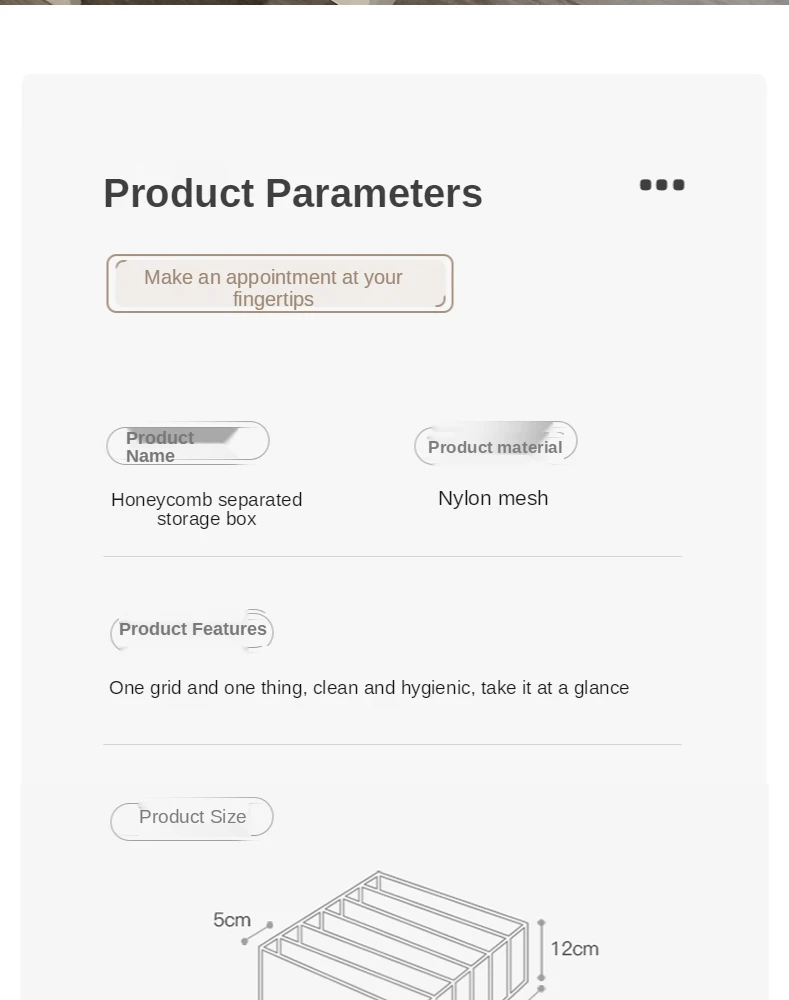789x1000 pixels.
Task: Click the storage box outline diagram
Action: (390, 945)
